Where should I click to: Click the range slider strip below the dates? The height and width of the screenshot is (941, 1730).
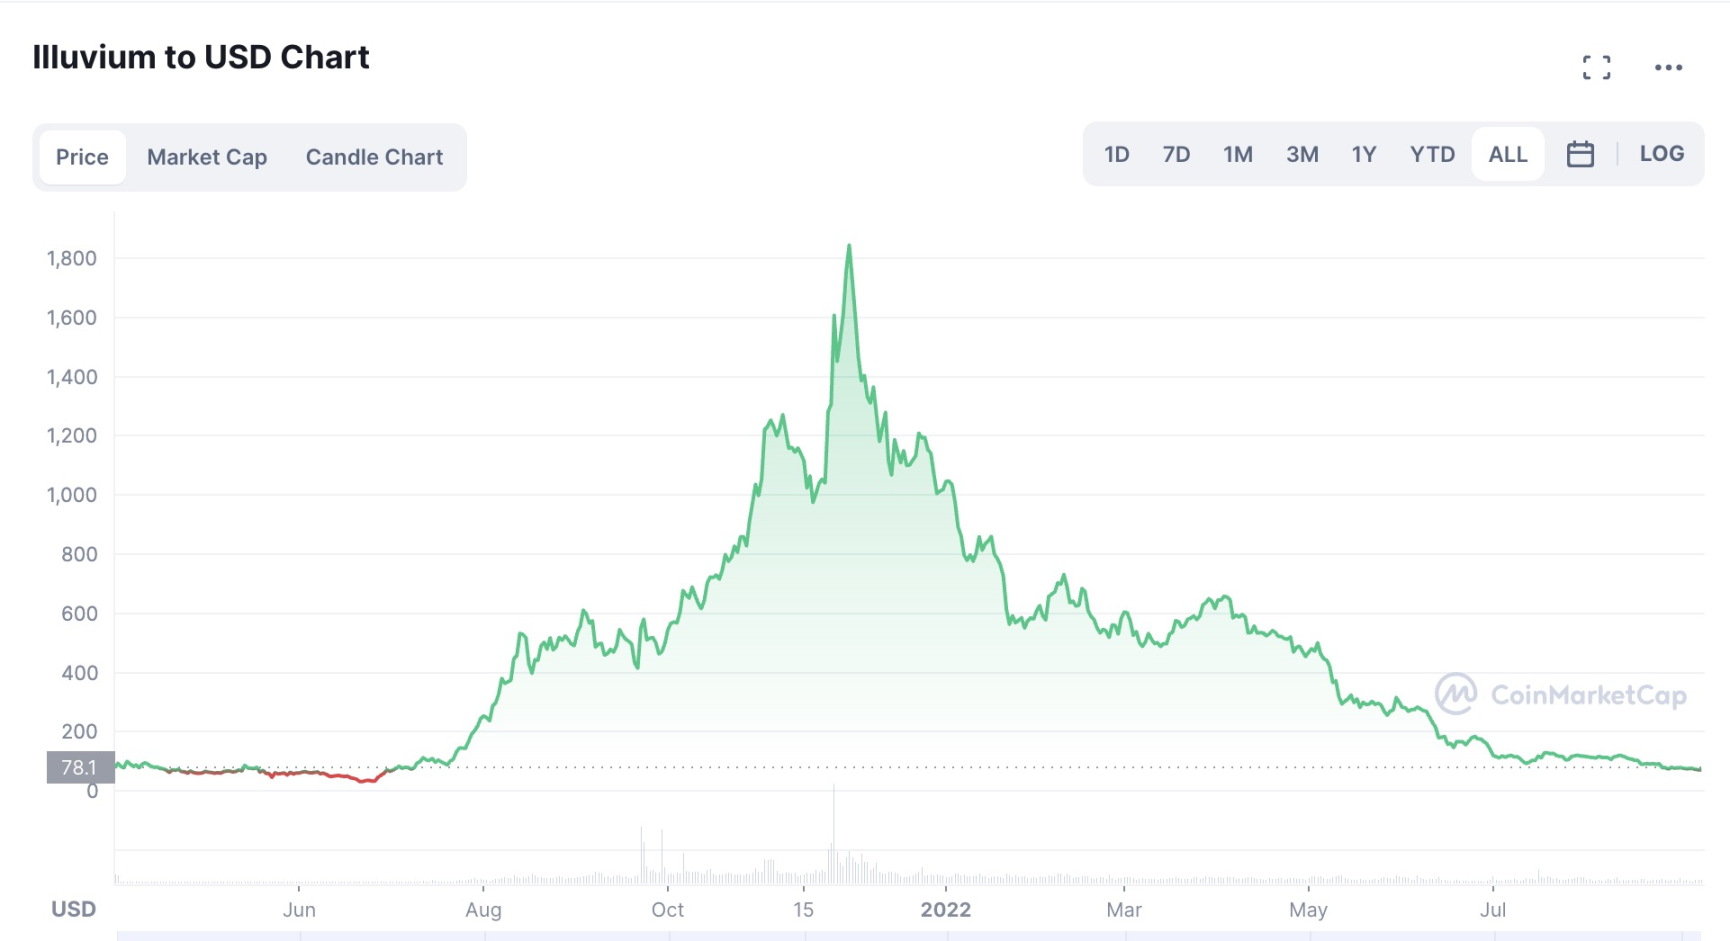pyautogui.click(x=908, y=936)
